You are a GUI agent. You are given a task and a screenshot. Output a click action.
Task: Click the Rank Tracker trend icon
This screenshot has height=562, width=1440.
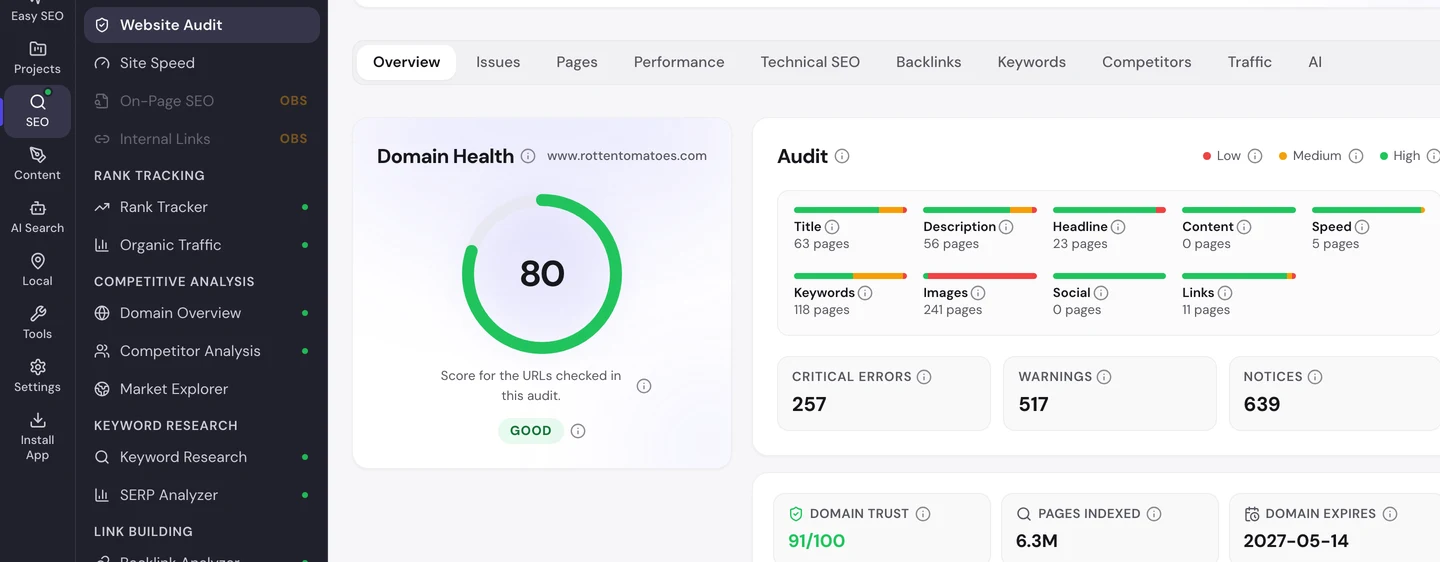(x=102, y=207)
